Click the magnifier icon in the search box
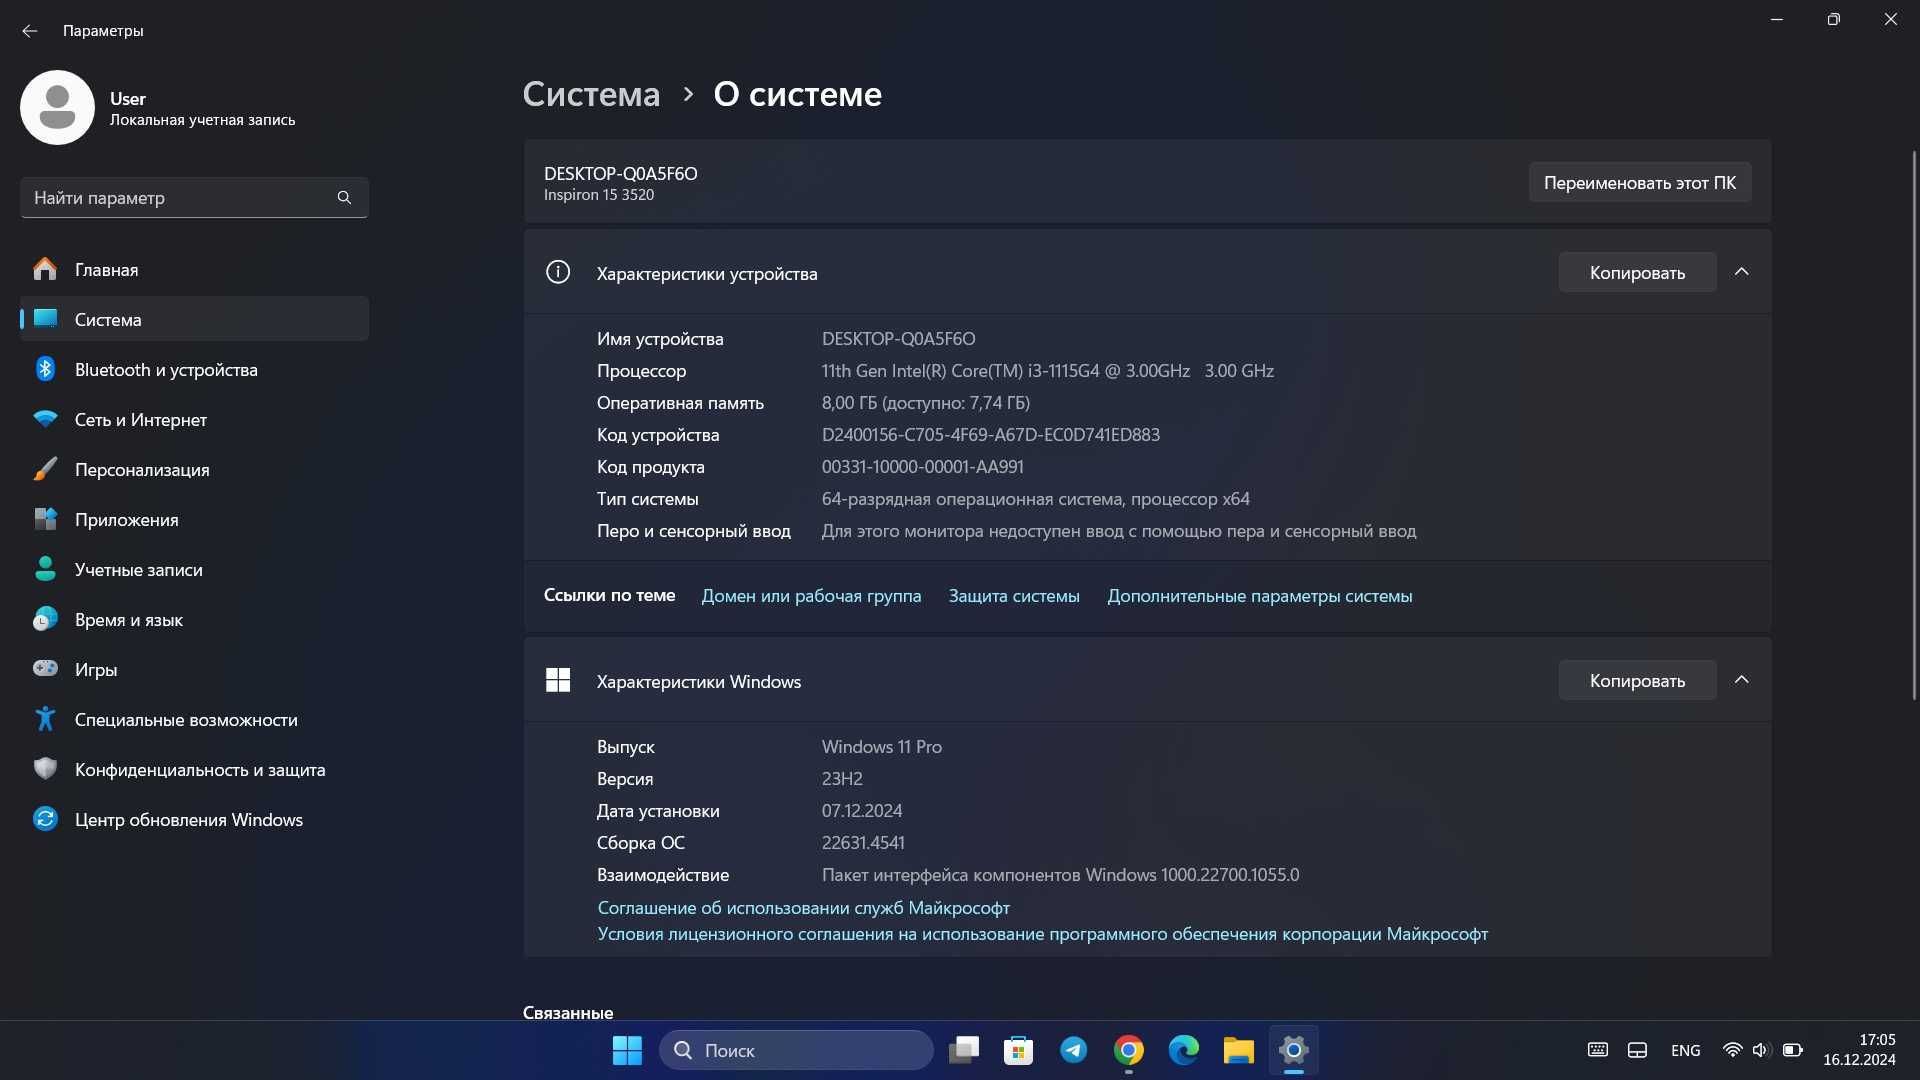The image size is (1920, 1080). (344, 198)
